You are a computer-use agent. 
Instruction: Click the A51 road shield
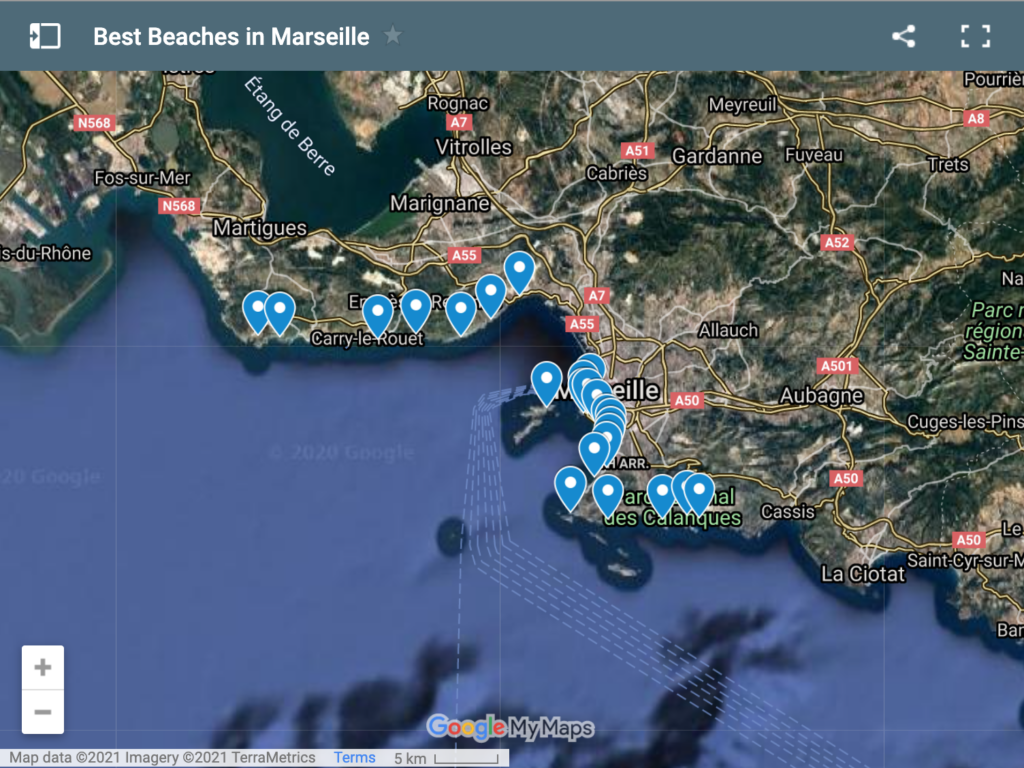click(637, 151)
